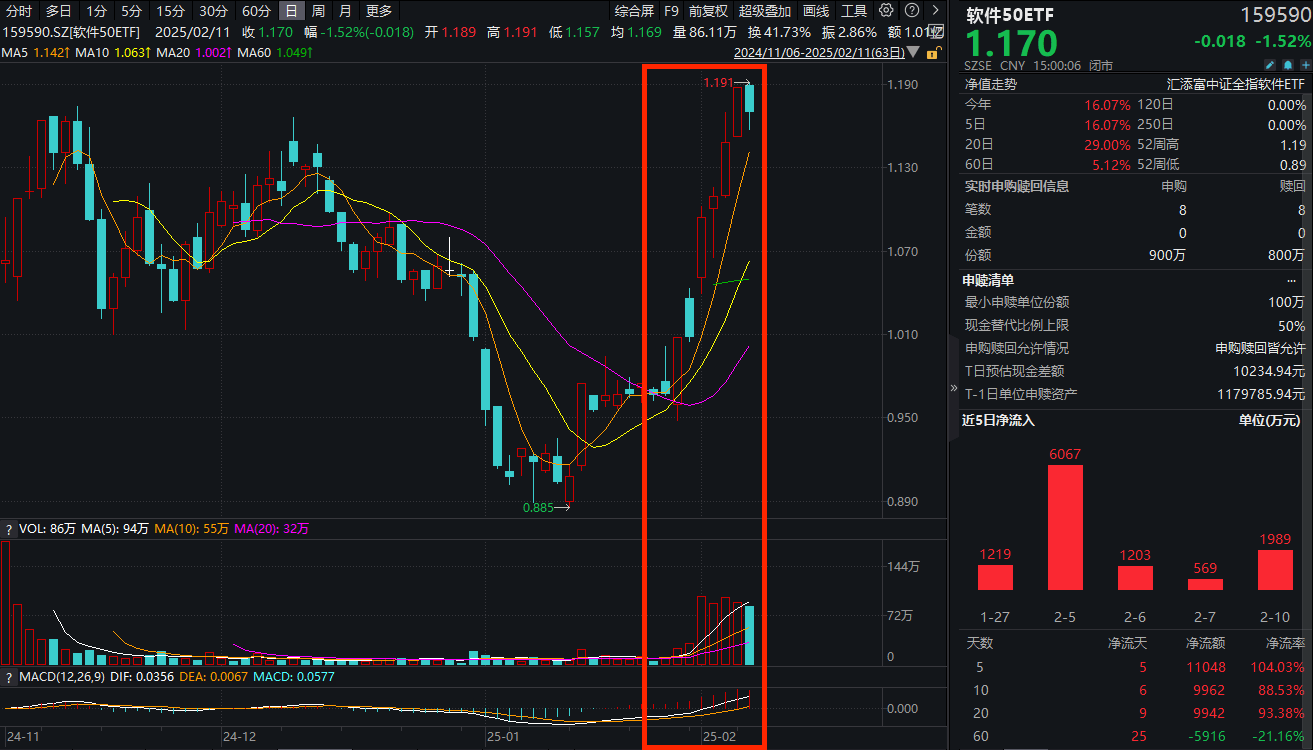This screenshot has height=750, width=1313.
Task: Click the right arrow icon after the help icon
Action: point(935,11)
